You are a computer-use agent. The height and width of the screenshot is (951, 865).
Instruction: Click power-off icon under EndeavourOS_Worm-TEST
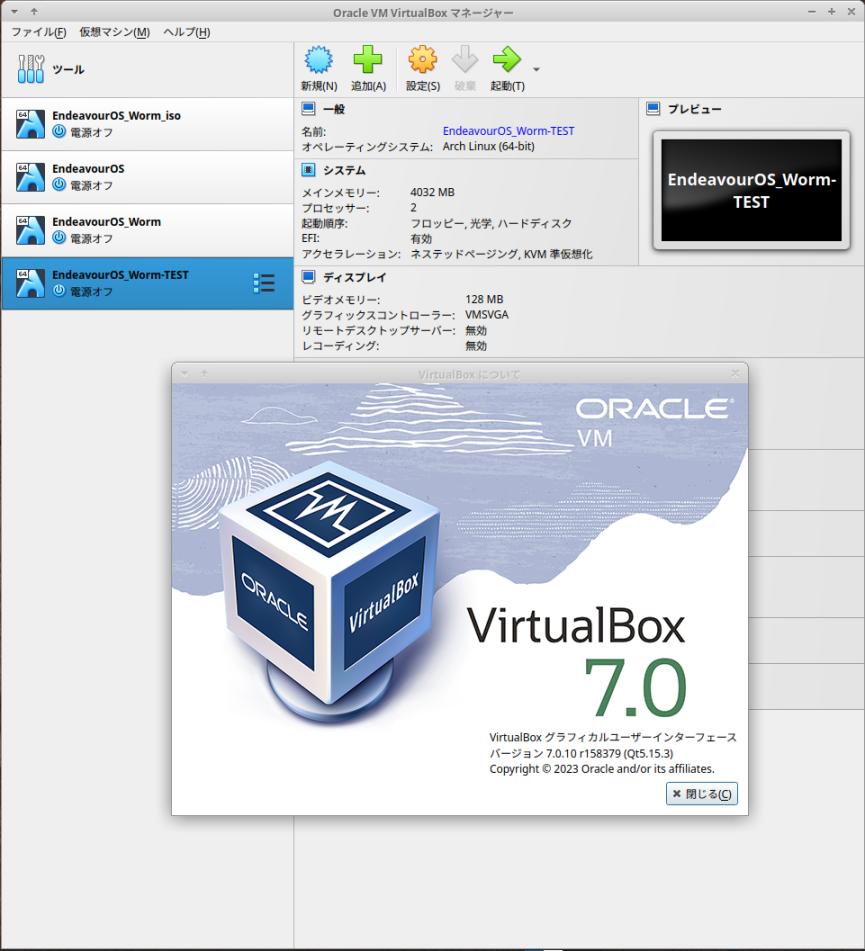(x=59, y=291)
